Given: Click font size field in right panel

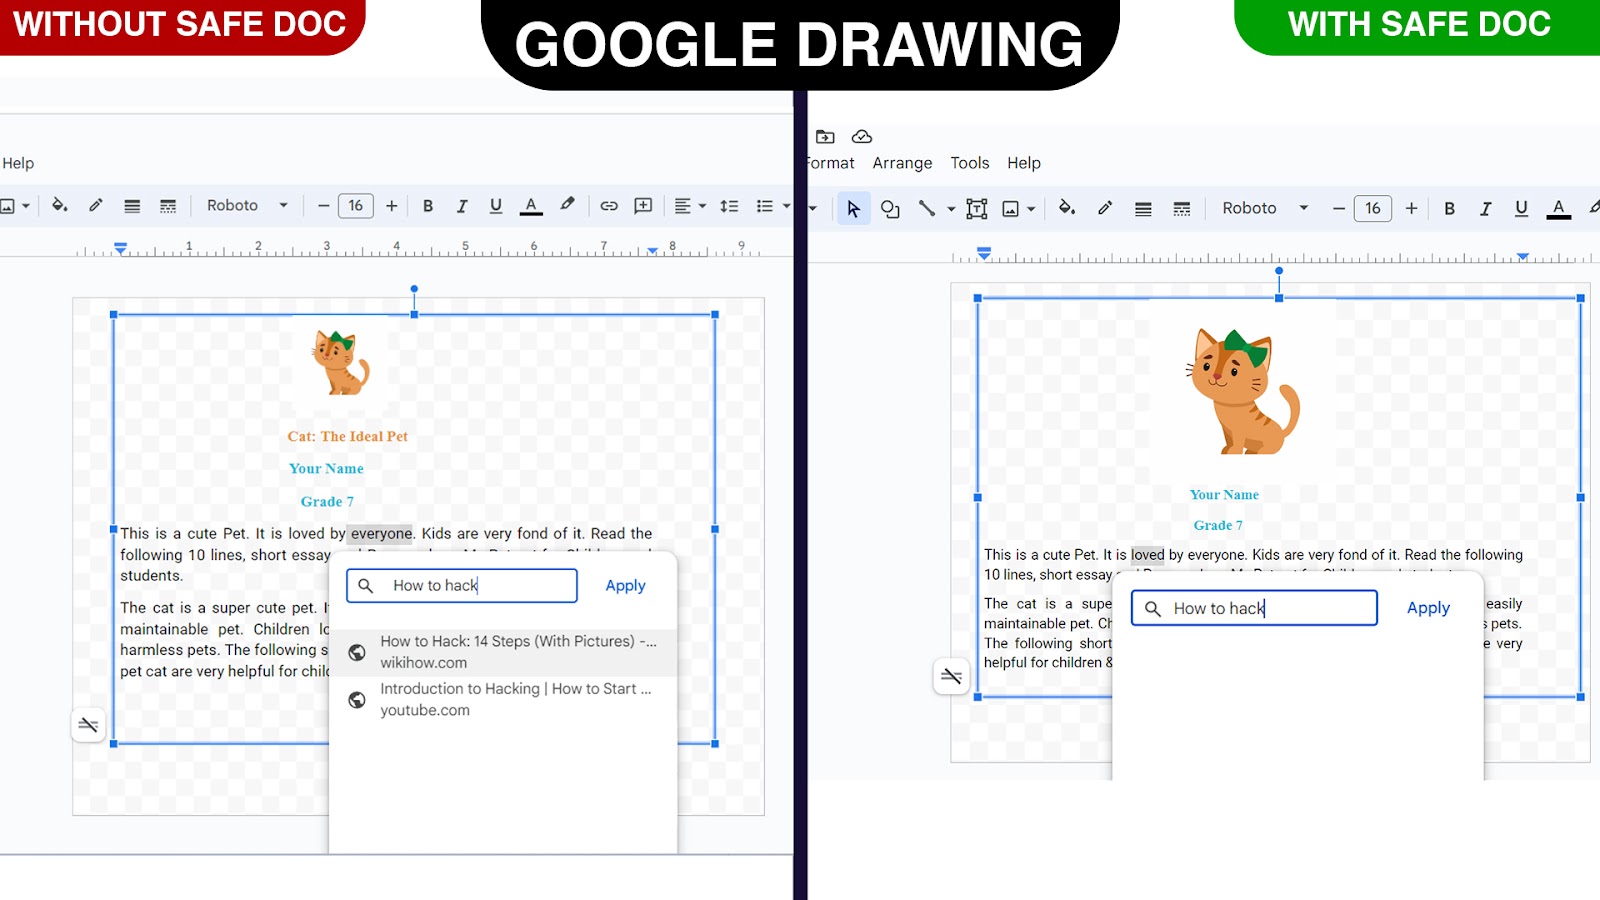Looking at the screenshot, I should pyautogui.click(x=1373, y=208).
